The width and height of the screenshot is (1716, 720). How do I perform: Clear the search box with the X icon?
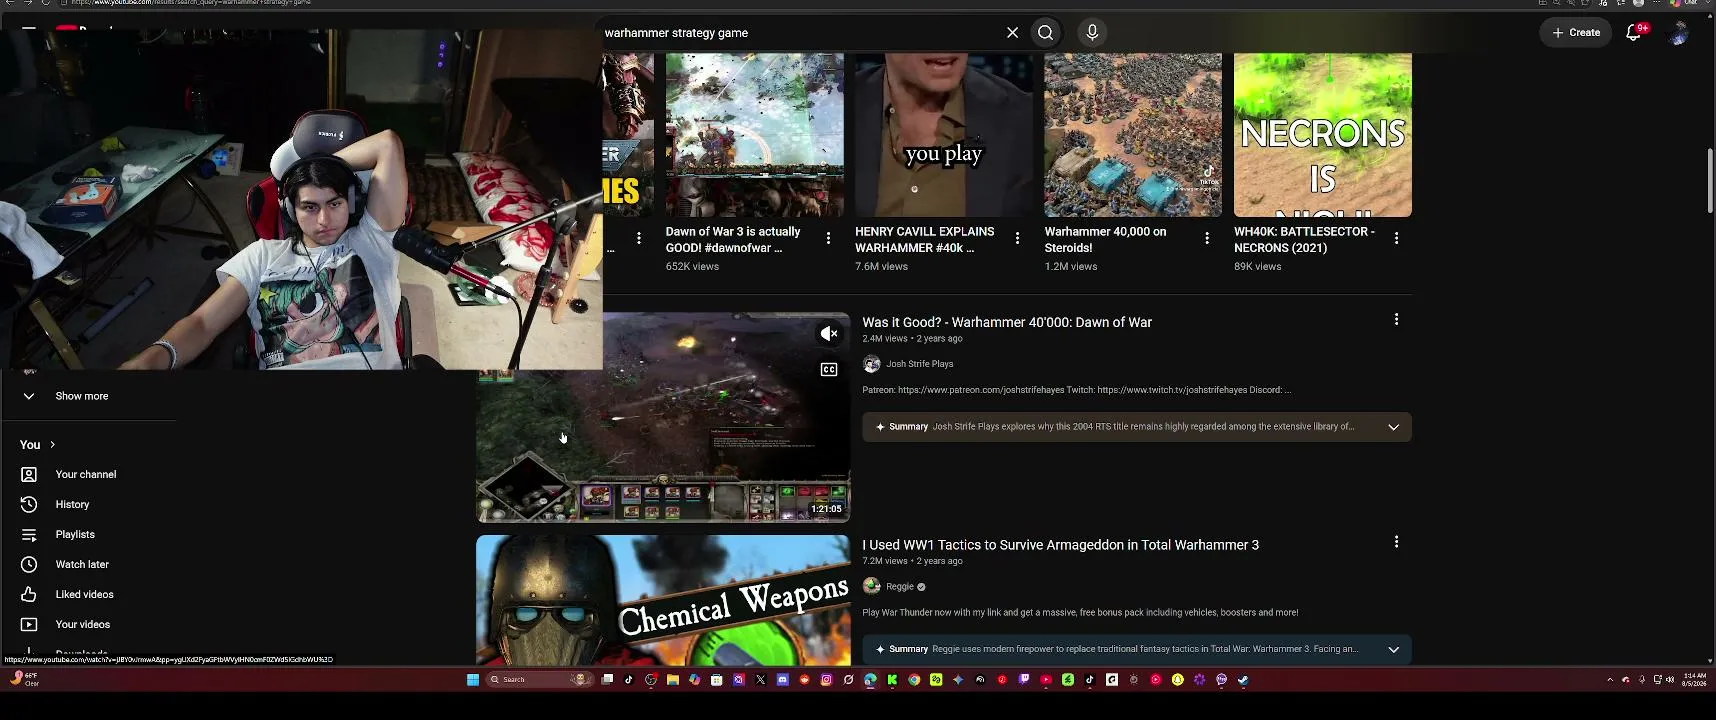click(1012, 33)
